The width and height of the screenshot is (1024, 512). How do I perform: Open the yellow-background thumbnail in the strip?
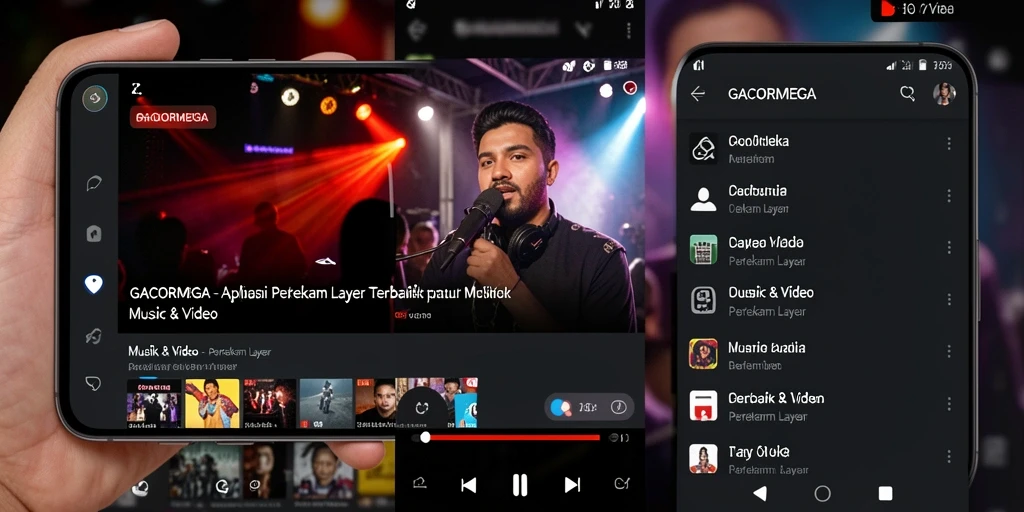coord(212,403)
